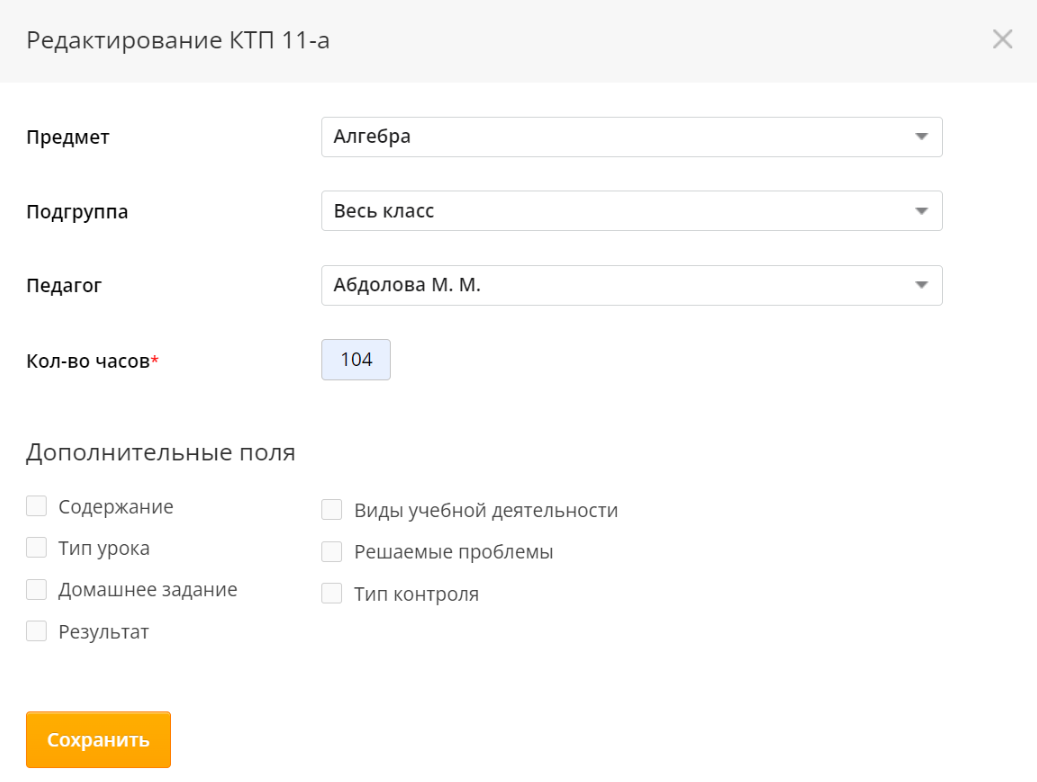This screenshot has width=1037, height=782.
Task: Enable the Содержание checkbox
Action: click(x=37, y=507)
